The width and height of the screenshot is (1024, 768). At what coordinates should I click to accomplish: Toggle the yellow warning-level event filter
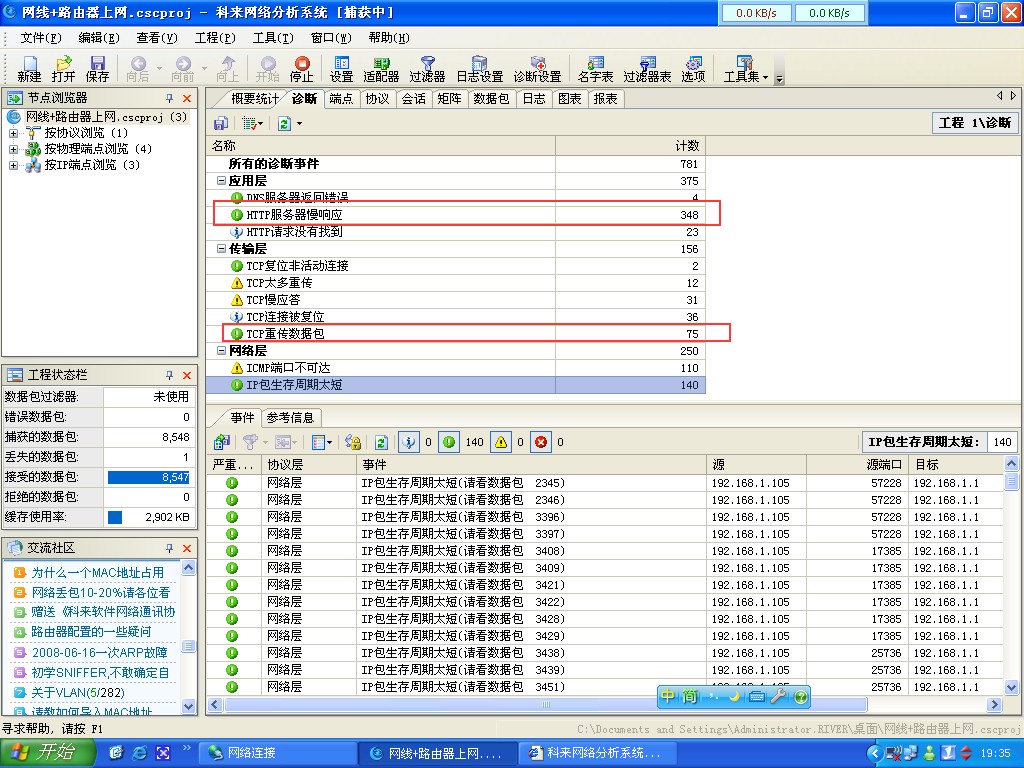501,442
